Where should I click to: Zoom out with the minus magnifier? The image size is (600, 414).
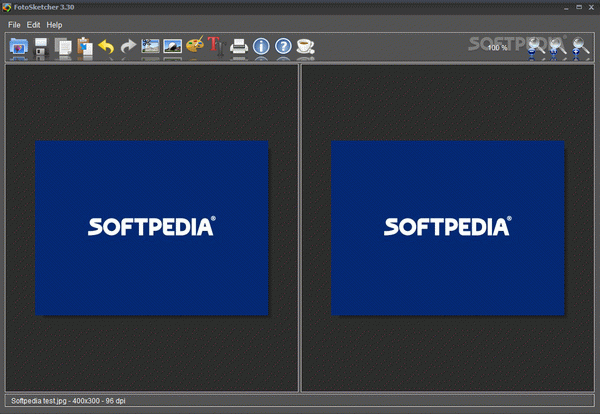coord(534,48)
